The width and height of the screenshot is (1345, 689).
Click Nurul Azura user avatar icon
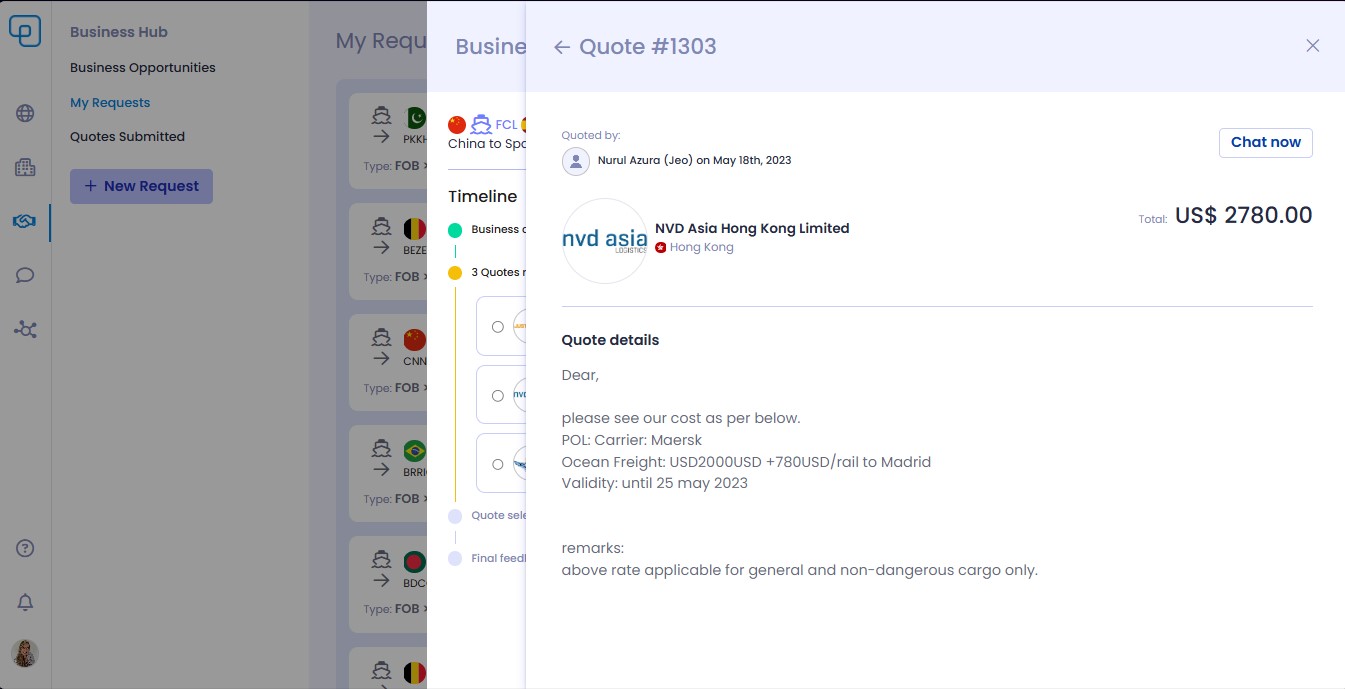576,161
